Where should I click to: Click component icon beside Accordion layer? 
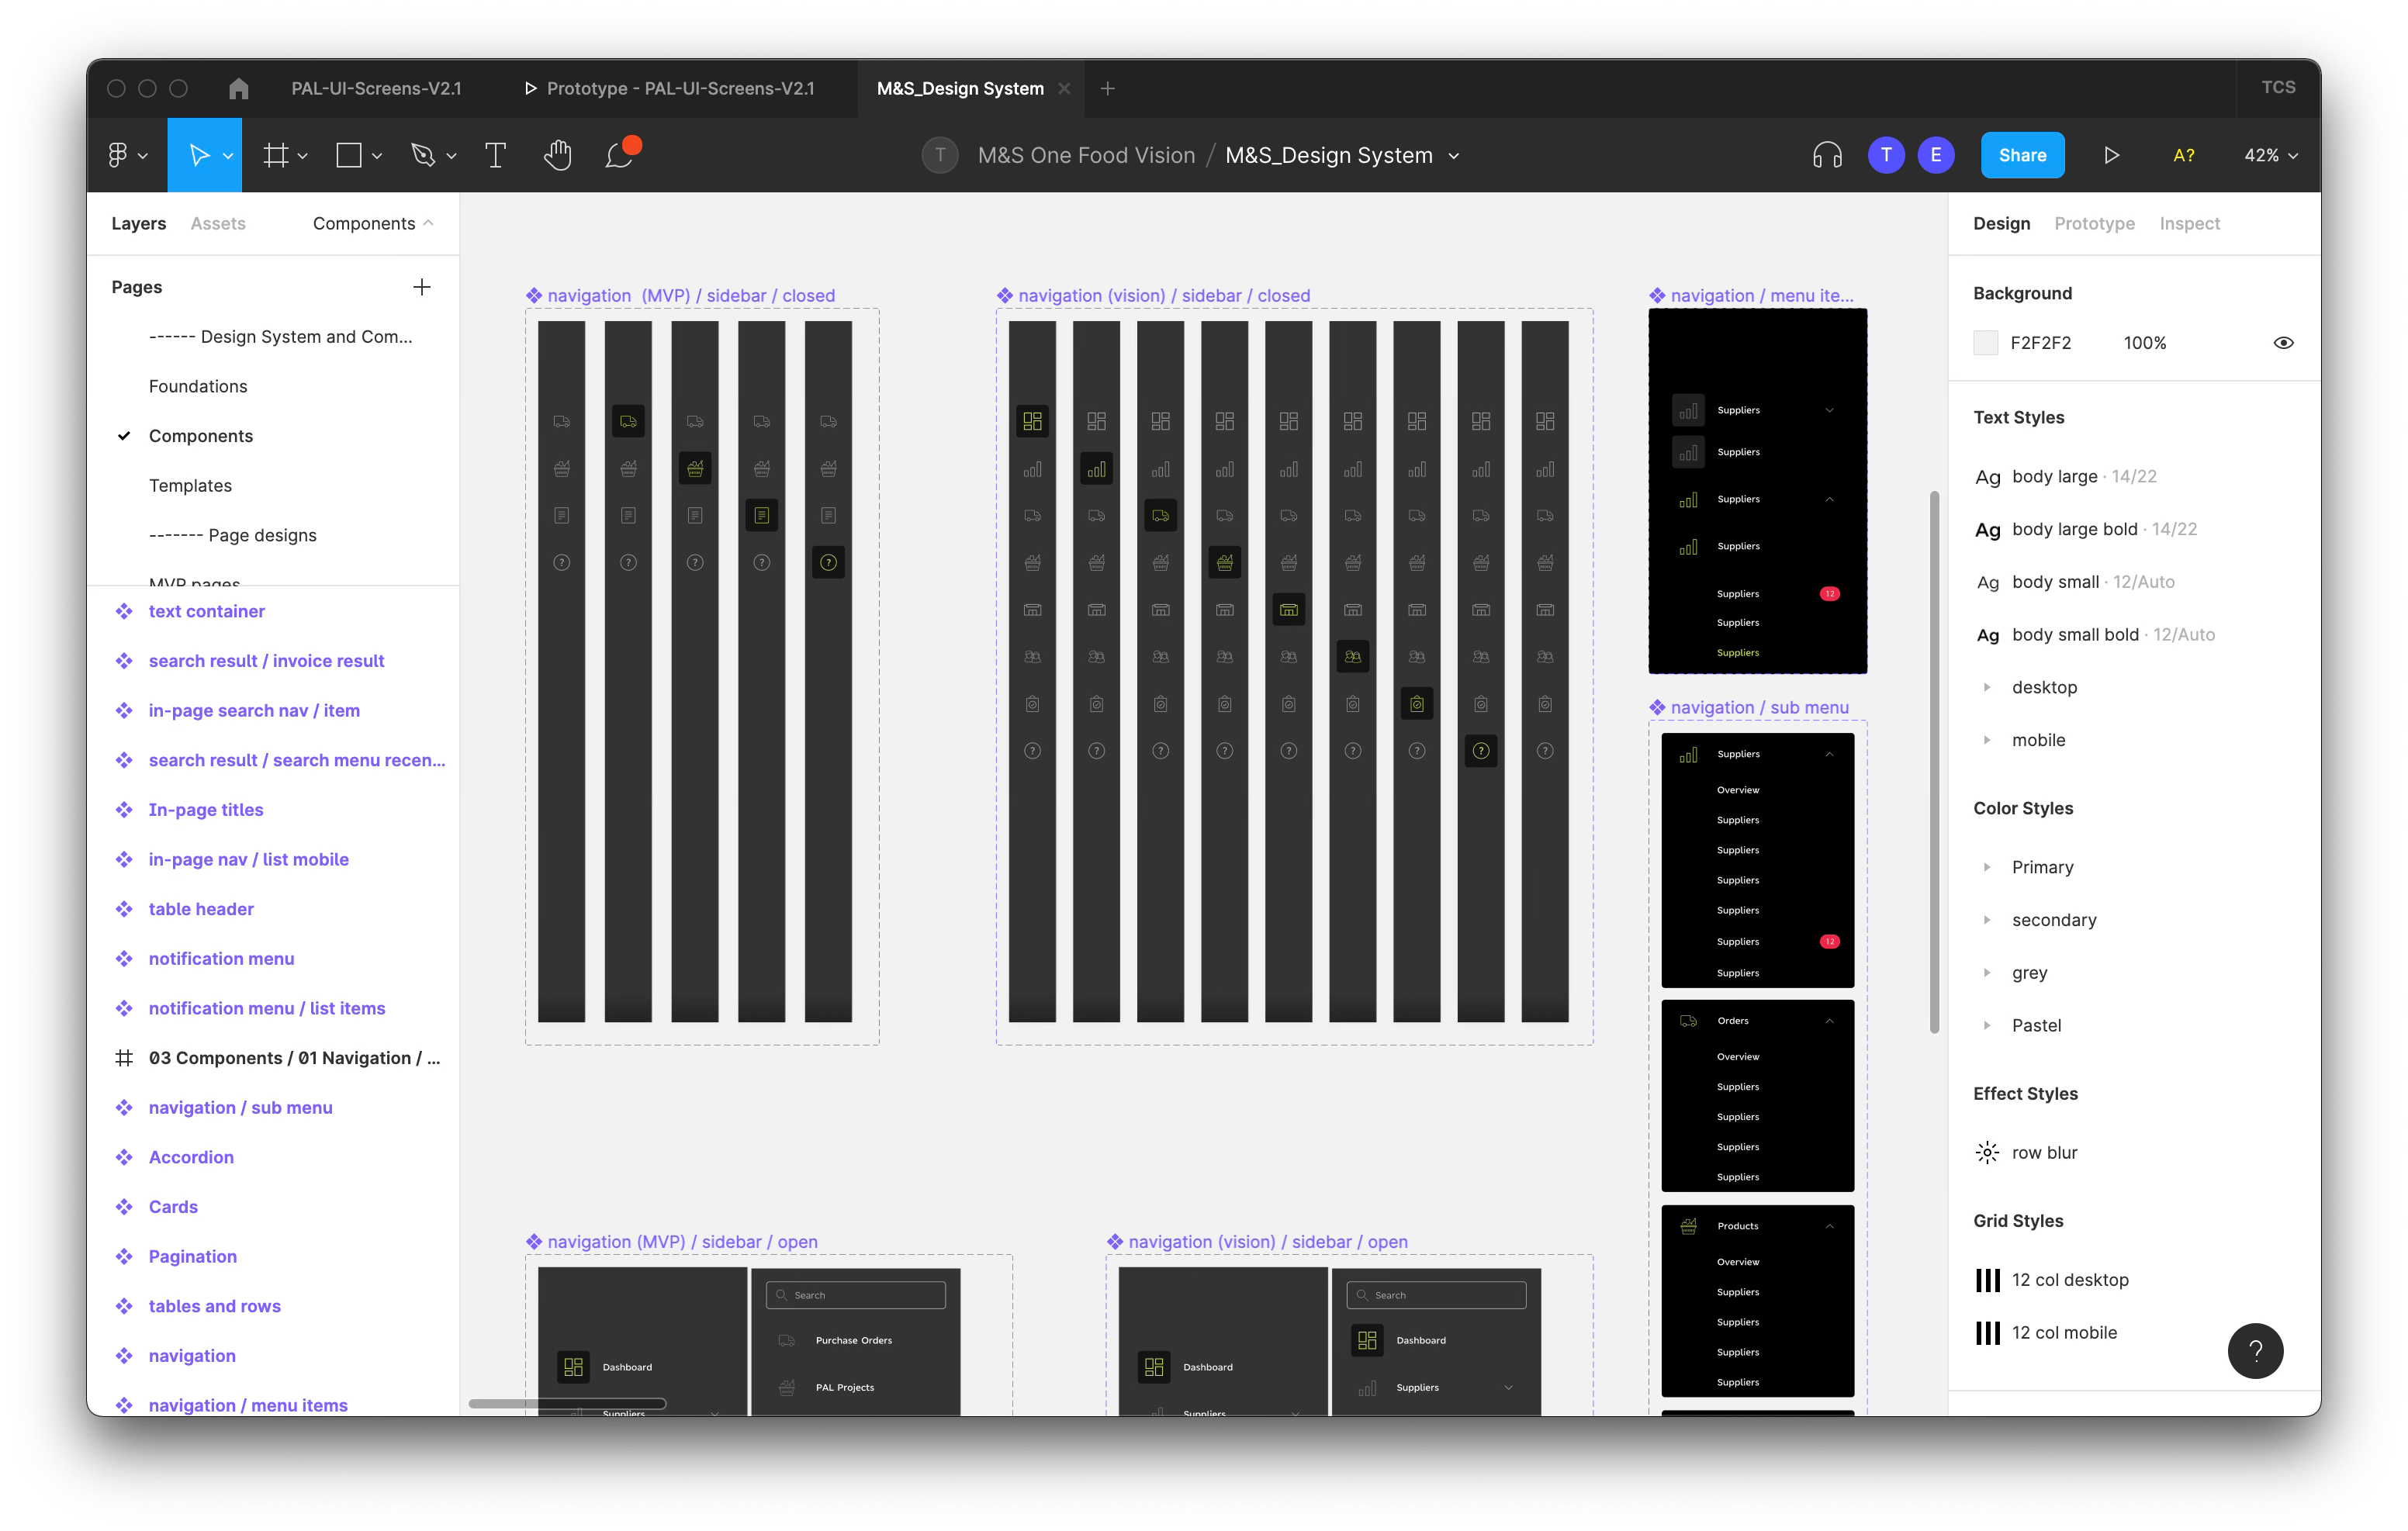tap(124, 1157)
